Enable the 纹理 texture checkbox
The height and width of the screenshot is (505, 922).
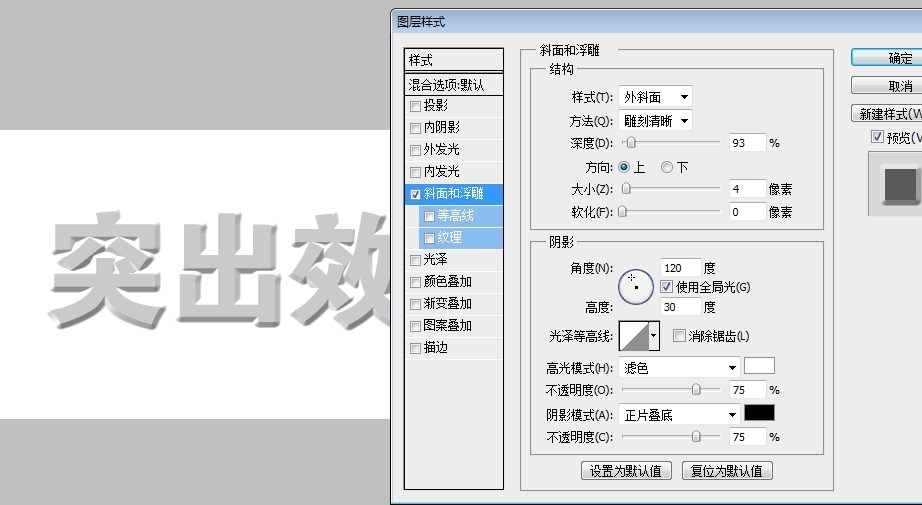coord(429,238)
